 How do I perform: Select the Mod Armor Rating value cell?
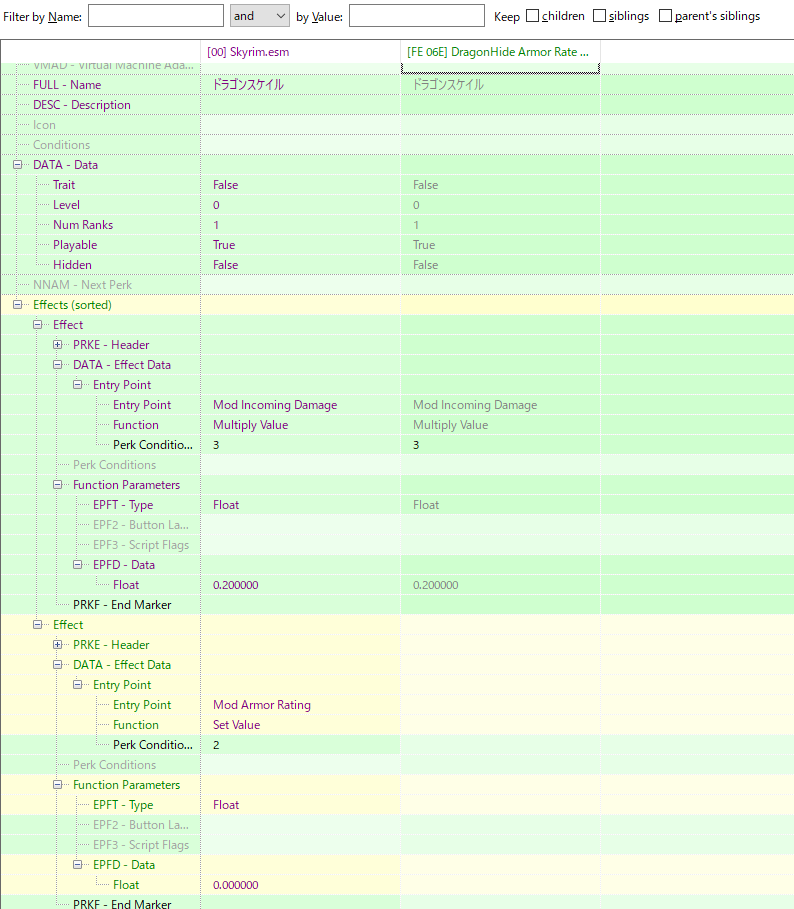click(262, 705)
